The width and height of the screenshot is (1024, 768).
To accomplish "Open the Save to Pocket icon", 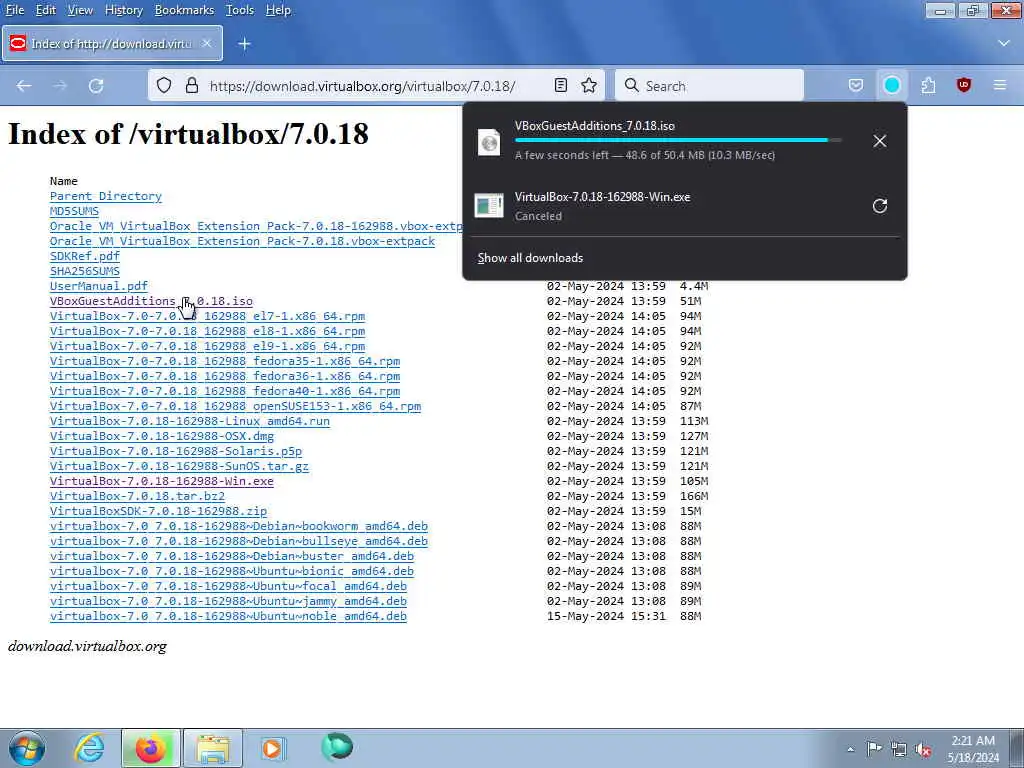I will pyautogui.click(x=856, y=86).
